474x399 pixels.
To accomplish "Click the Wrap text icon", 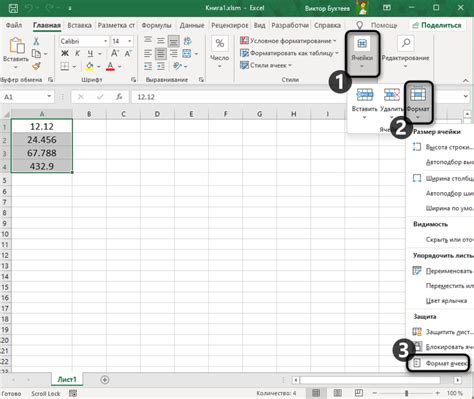I will click(188, 41).
